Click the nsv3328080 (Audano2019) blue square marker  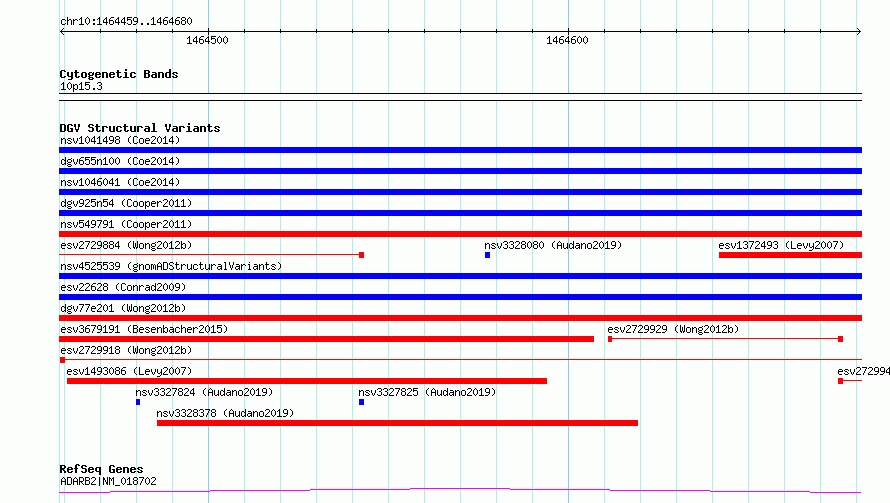pyautogui.click(x=487, y=255)
